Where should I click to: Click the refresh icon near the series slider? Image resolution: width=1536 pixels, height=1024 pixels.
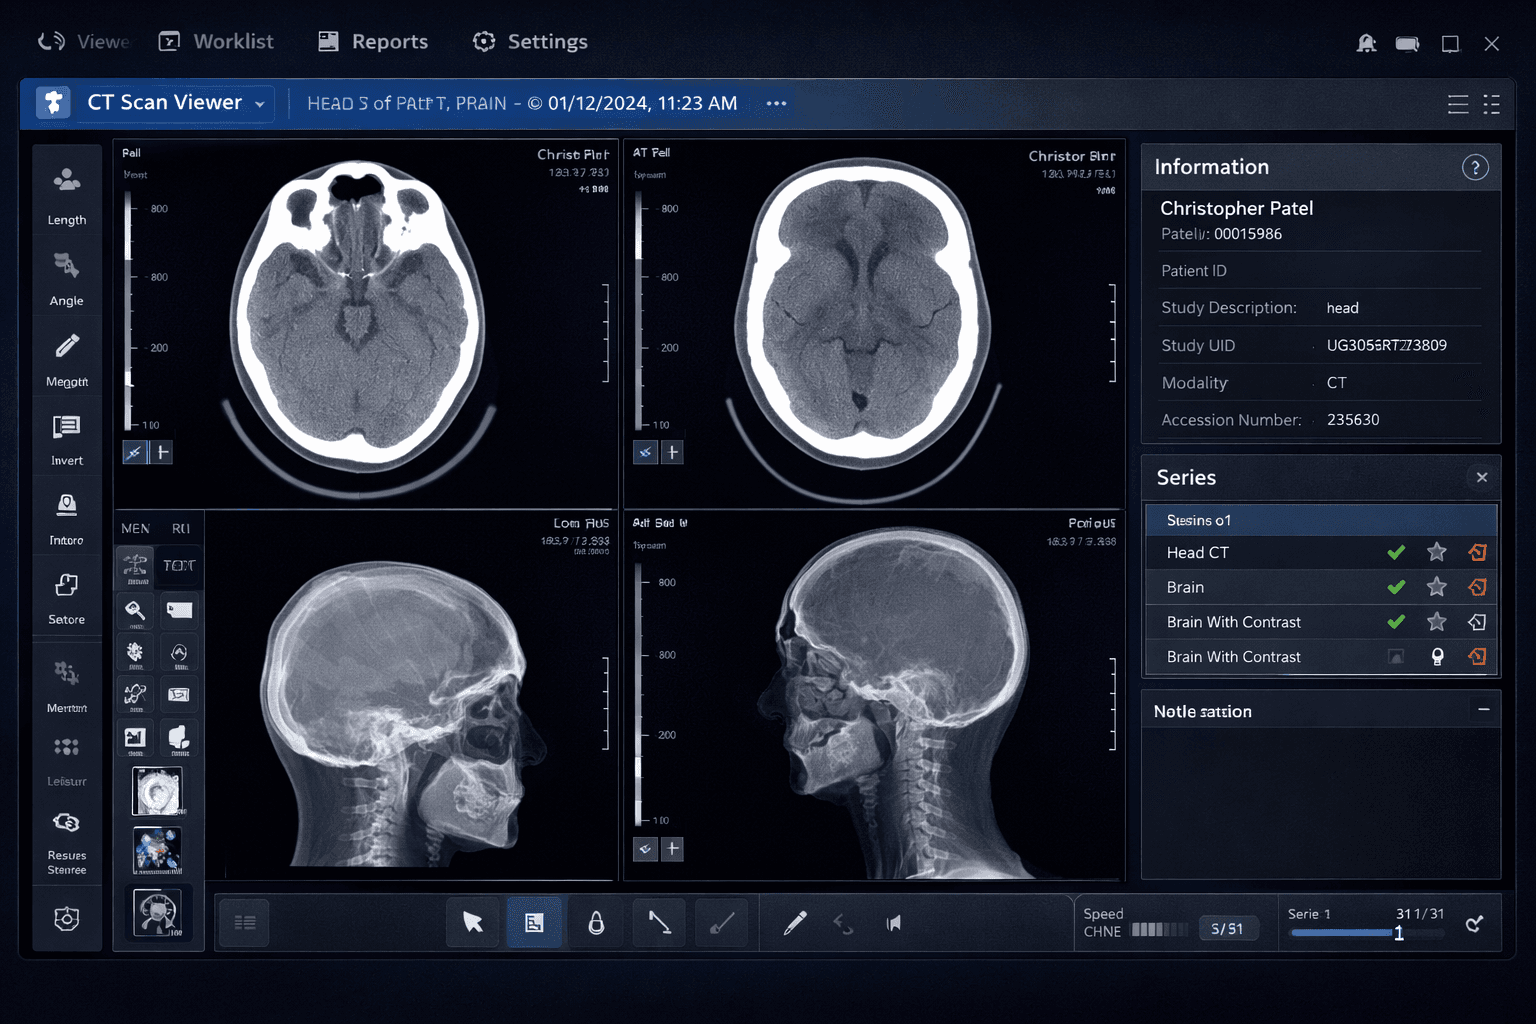1475,922
